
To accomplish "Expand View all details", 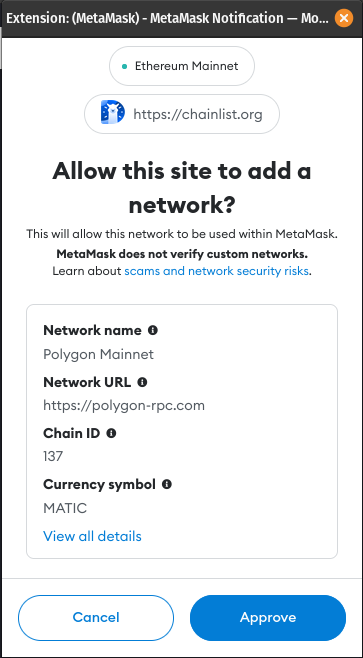I will [92, 536].
